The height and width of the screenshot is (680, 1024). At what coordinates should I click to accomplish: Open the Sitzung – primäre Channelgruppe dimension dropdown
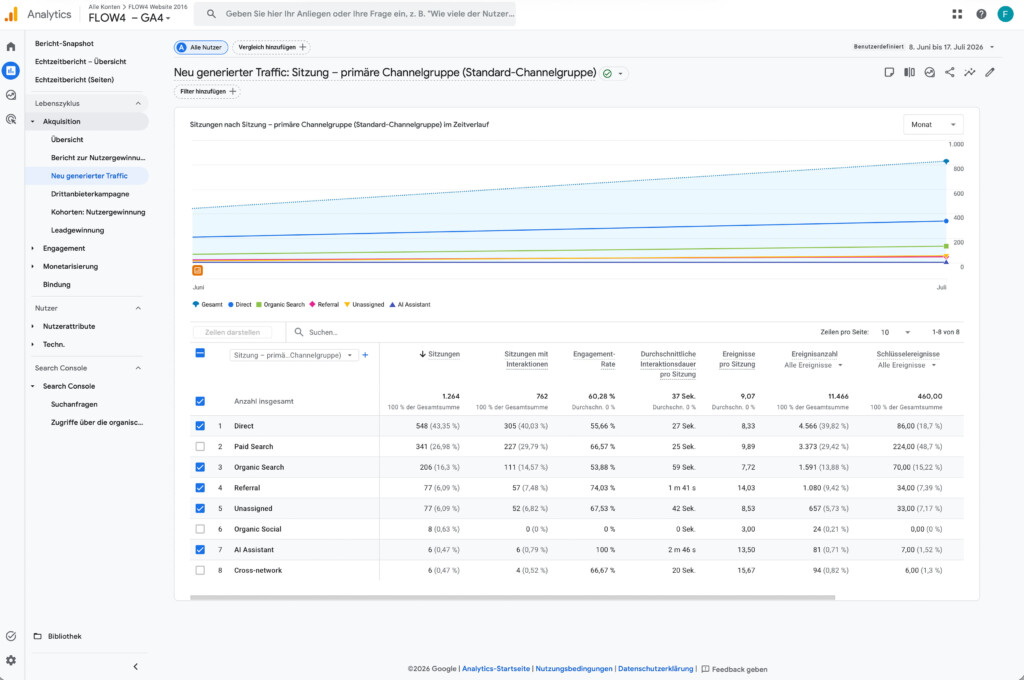[293, 355]
